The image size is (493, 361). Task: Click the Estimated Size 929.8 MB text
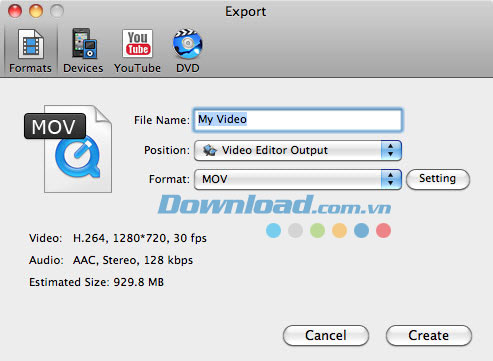pyautogui.click(x=96, y=282)
